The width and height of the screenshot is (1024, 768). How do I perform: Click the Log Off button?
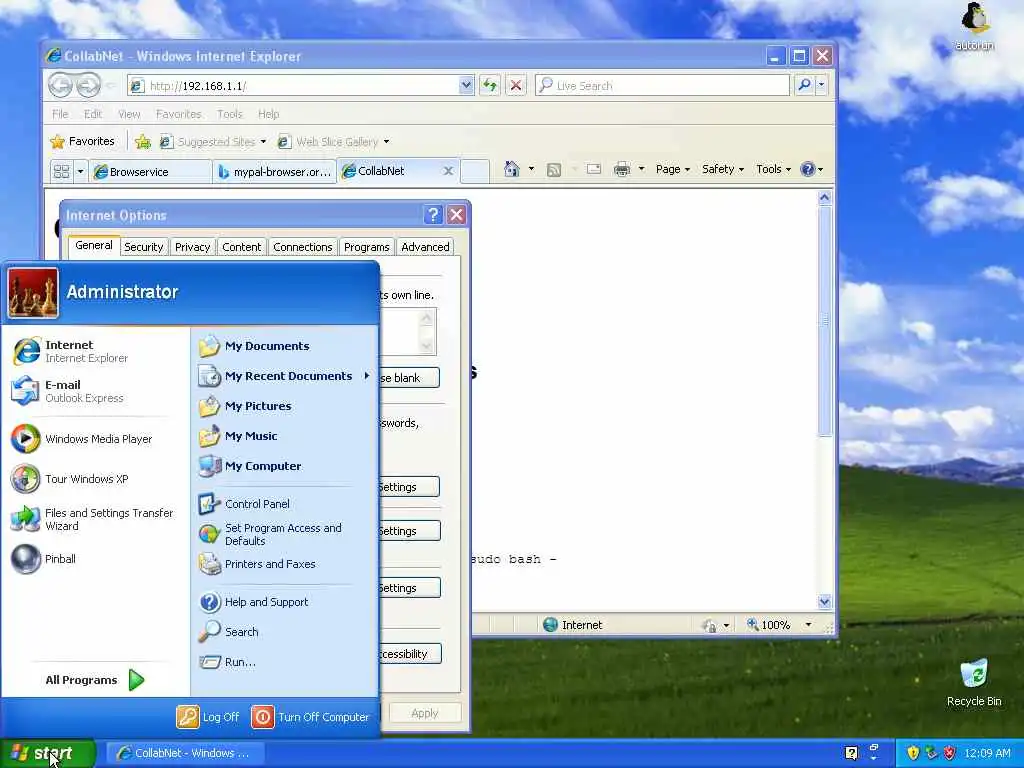pos(208,717)
